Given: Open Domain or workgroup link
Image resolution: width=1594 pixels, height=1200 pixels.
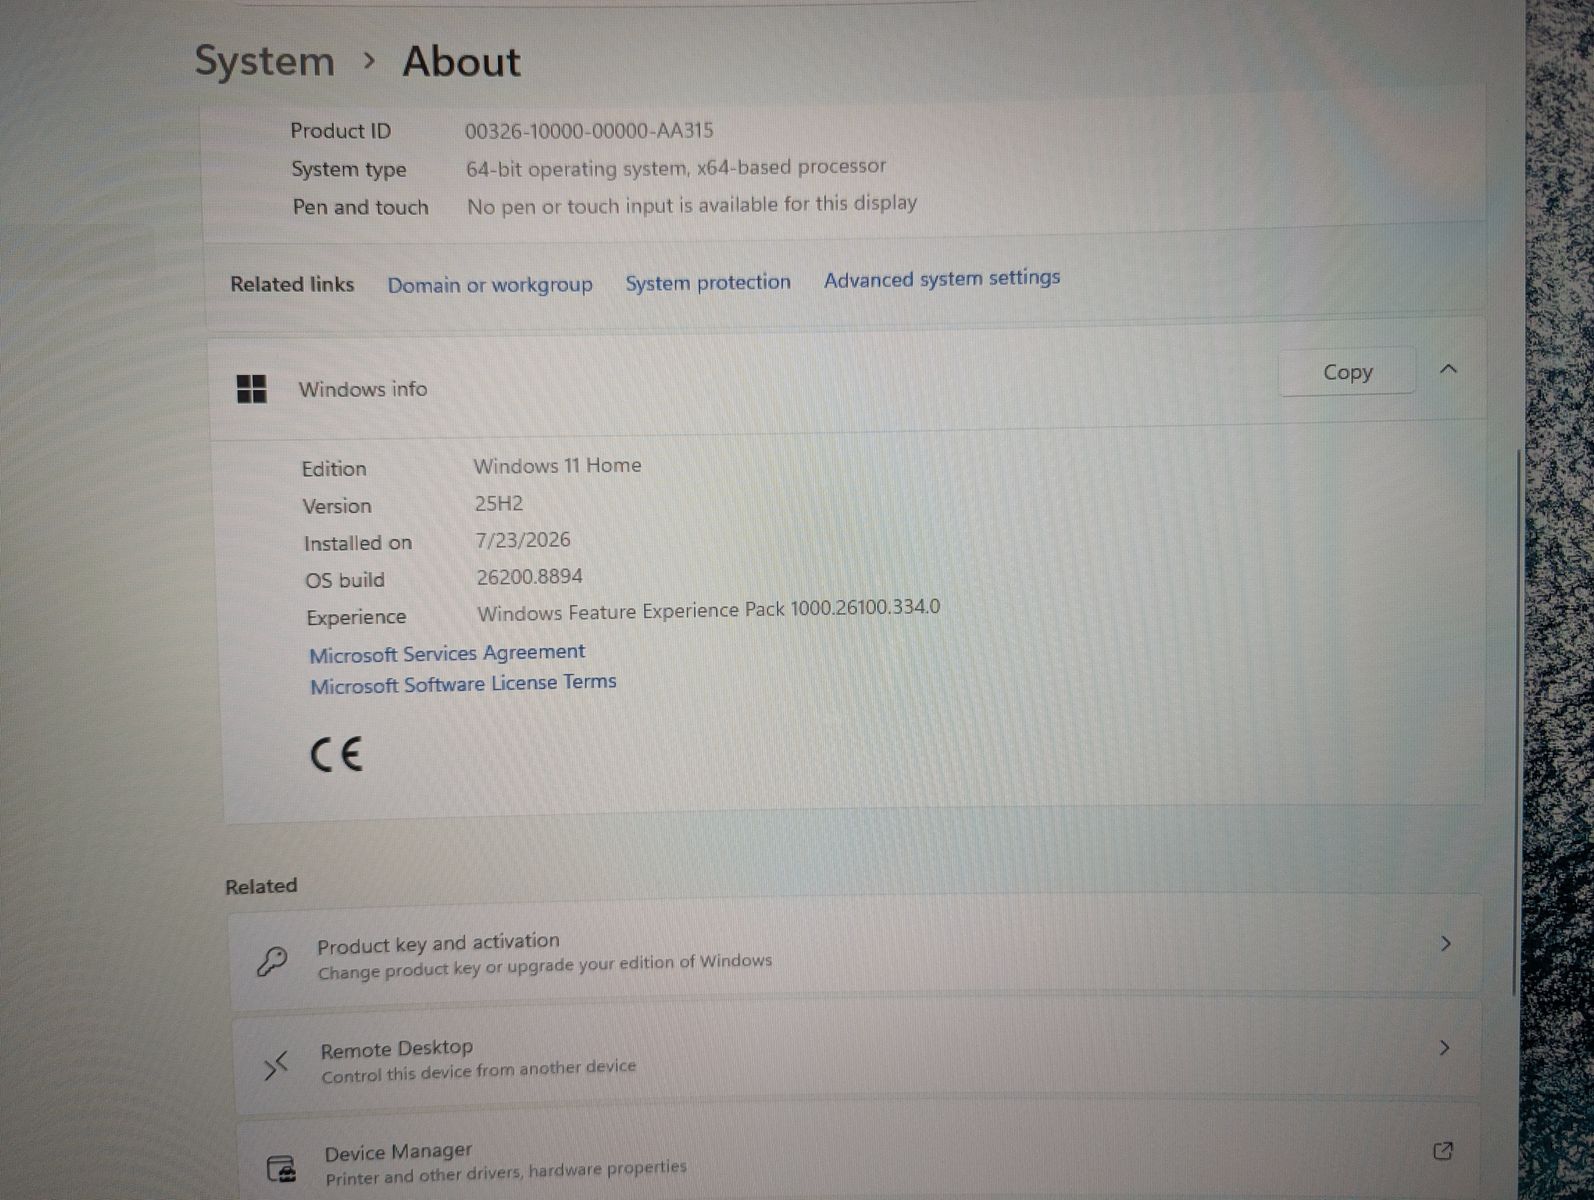Looking at the screenshot, I should pos(490,285).
